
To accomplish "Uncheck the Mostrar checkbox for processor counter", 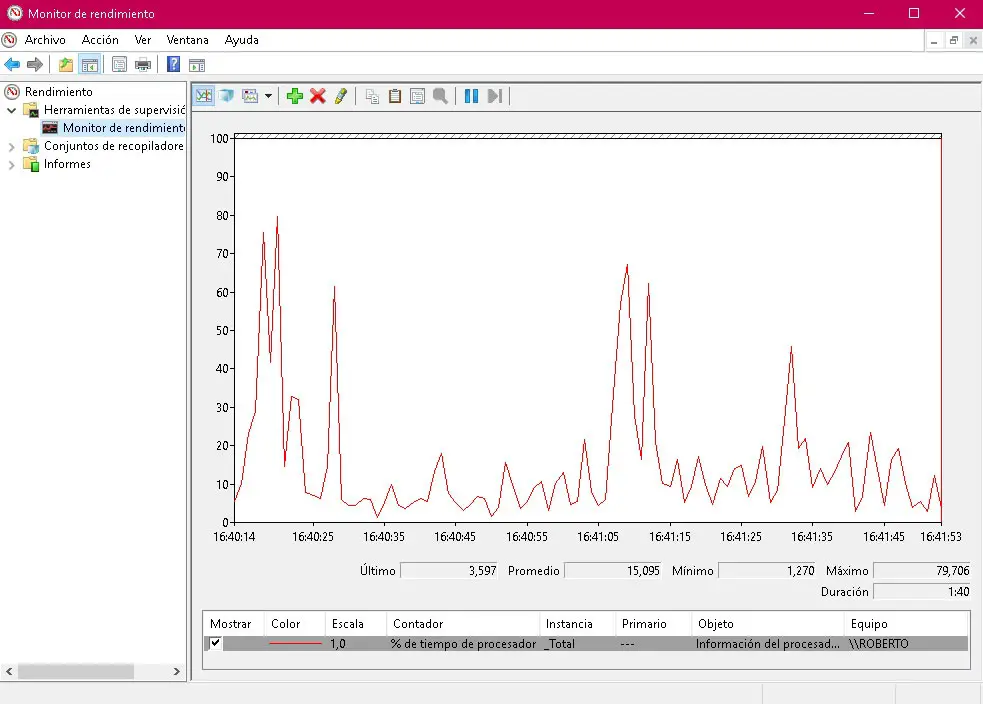I will (215, 643).
